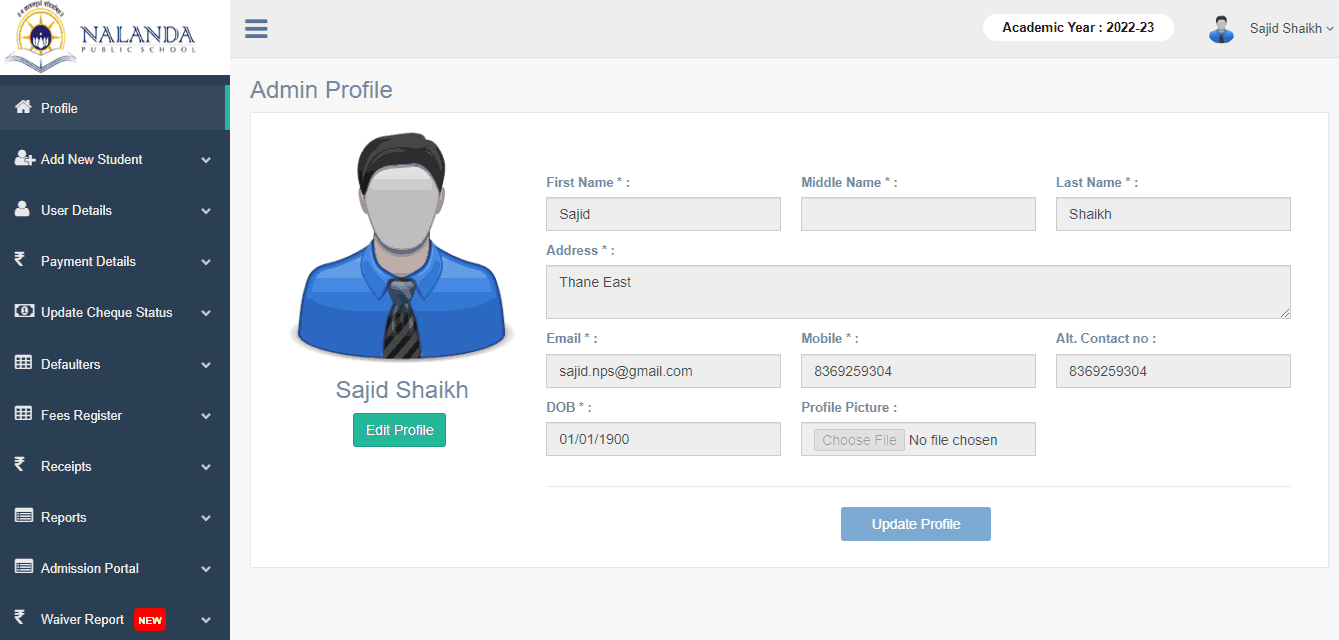Viewport: 1339px width, 640px height.
Task: Open the Sajid Shaikh account dropdown
Action: [1290, 29]
